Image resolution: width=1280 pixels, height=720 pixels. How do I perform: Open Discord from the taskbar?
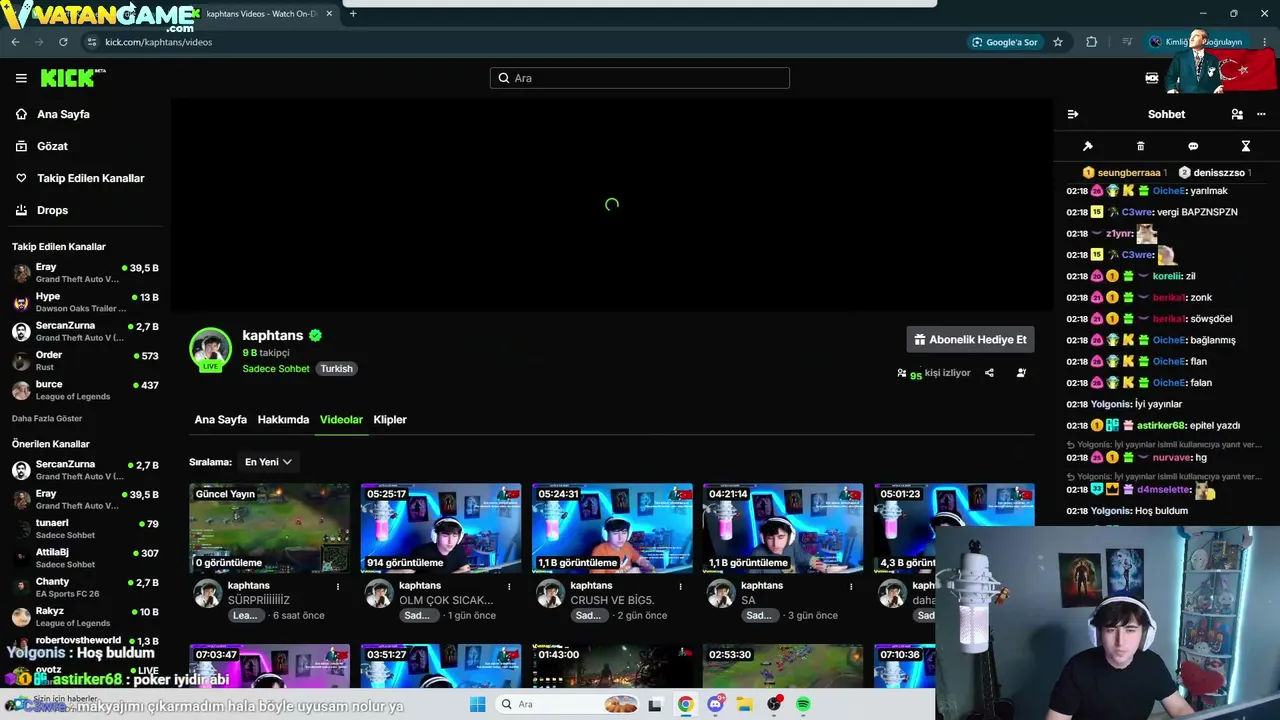pyautogui.click(x=715, y=704)
